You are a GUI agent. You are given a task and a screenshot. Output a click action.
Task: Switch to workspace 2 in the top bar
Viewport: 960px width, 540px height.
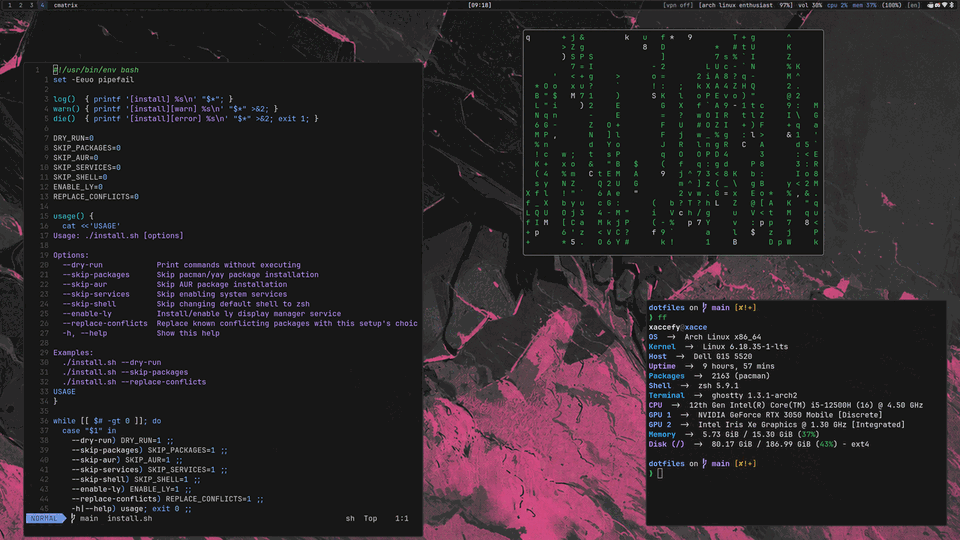(20, 5)
